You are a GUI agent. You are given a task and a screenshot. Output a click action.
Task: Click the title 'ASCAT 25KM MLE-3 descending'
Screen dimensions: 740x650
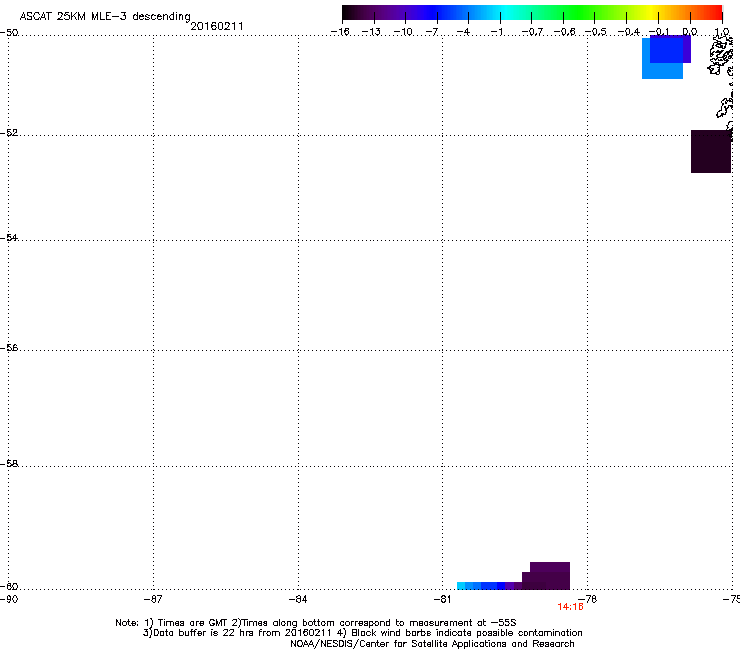tap(105, 16)
